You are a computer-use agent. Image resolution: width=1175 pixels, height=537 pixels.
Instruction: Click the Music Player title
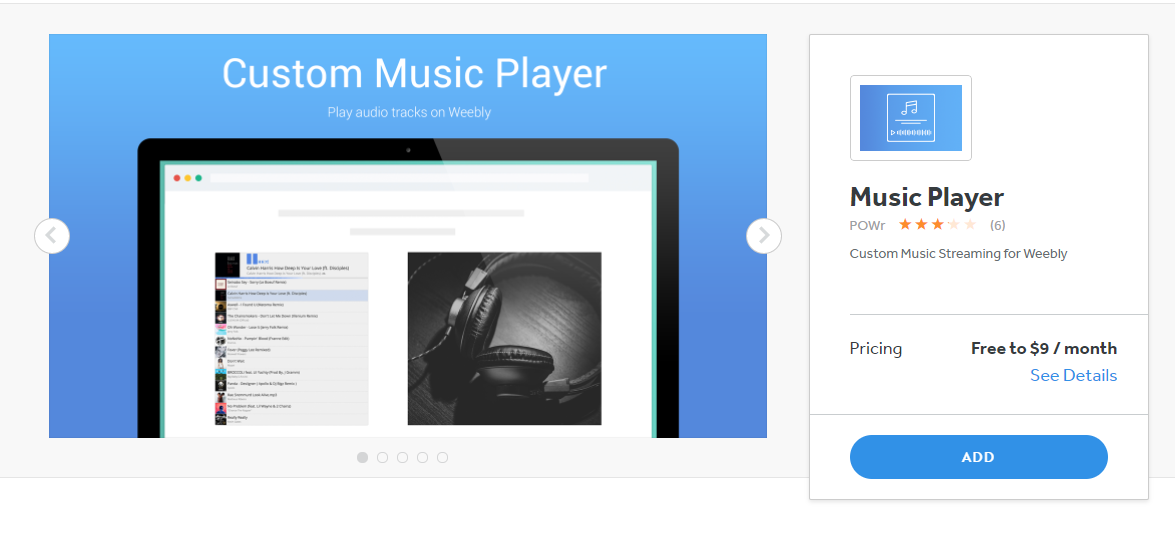click(x=926, y=197)
